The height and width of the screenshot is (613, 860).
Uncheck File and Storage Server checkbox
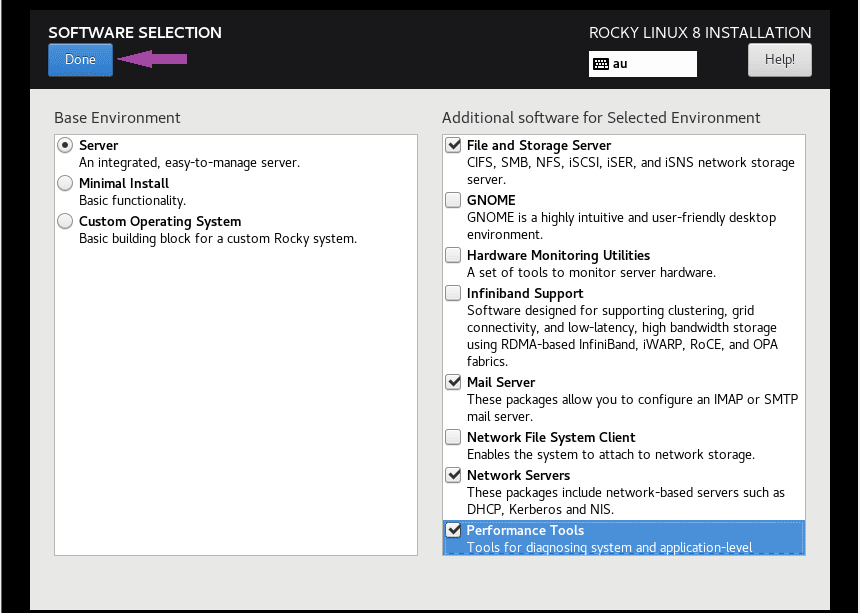point(453,145)
